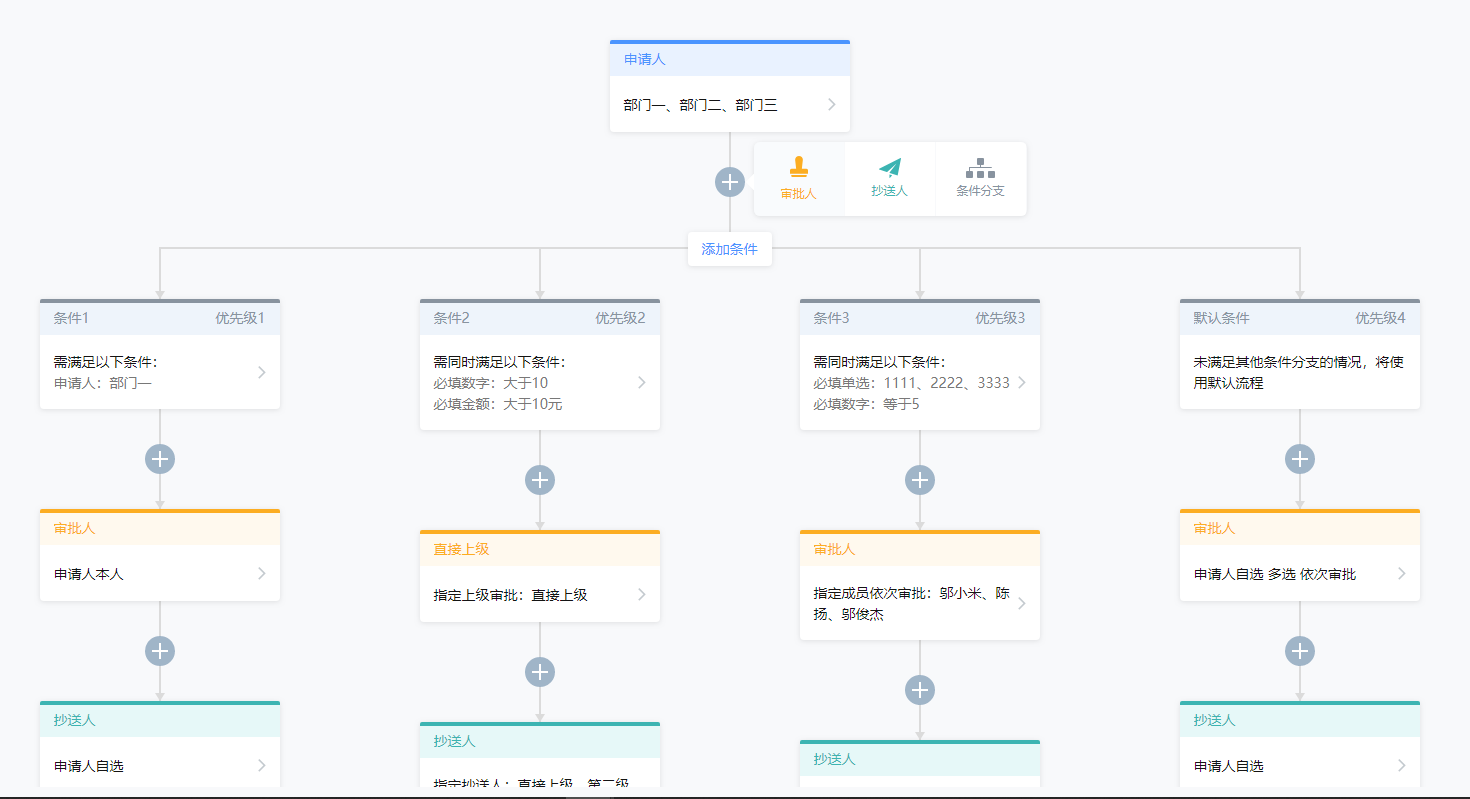This screenshot has width=1470, height=799.
Task: Open chevron beside 申请人自选 多选 依次审批
Action: point(1402,574)
